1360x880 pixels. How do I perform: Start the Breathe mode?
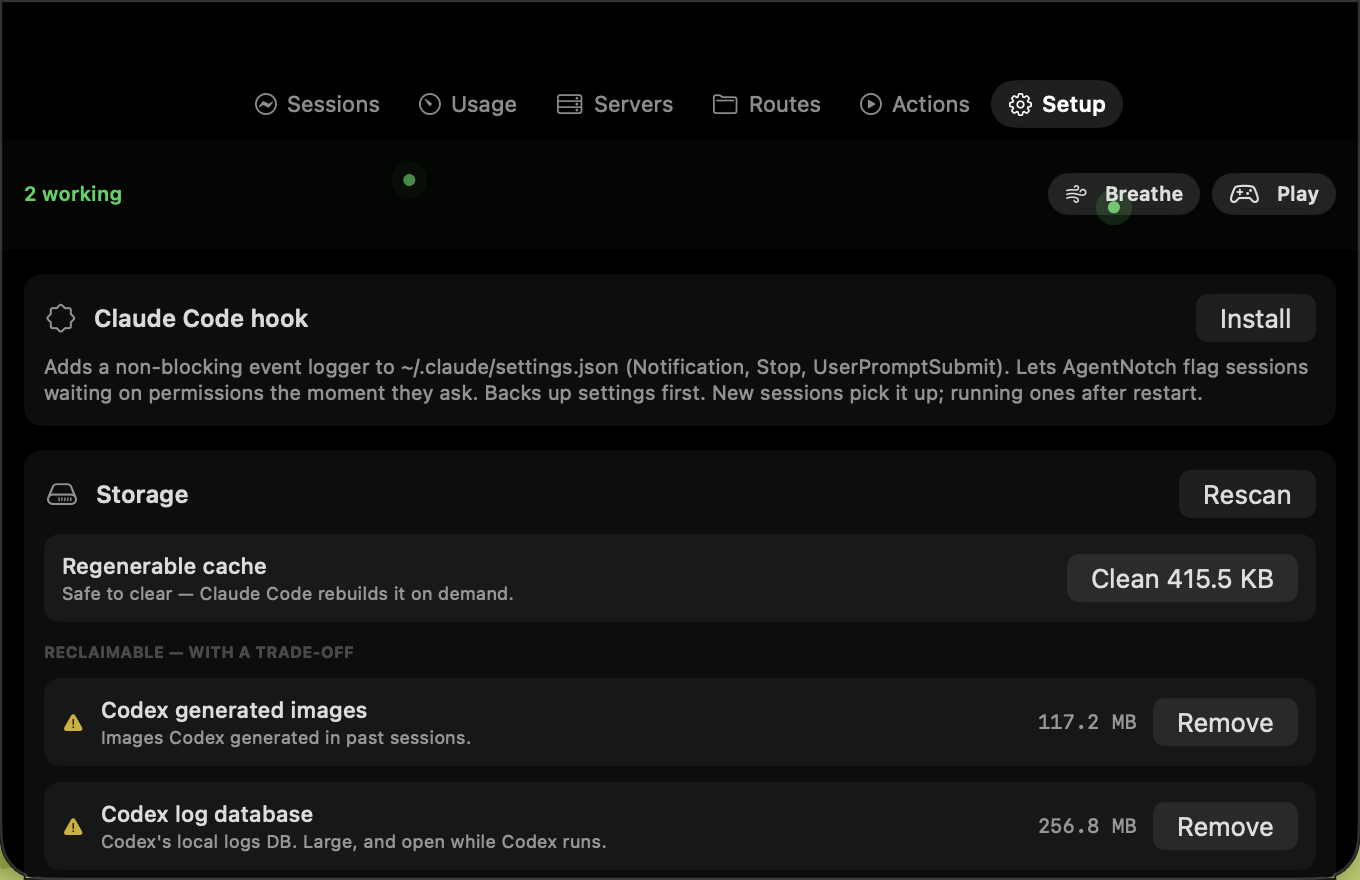pyautogui.click(x=1124, y=194)
